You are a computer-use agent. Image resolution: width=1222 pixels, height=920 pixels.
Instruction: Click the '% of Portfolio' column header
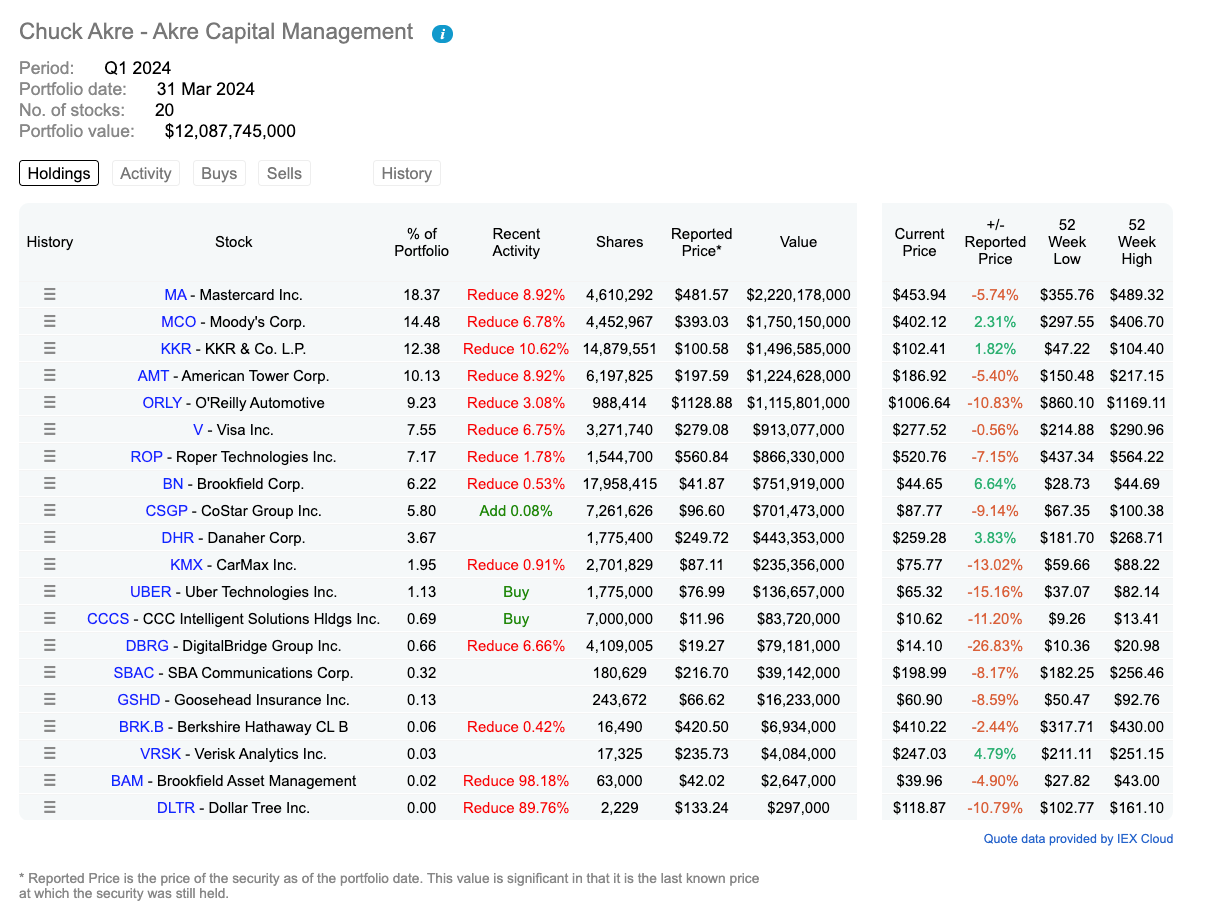pyautogui.click(x=422, y=242)
